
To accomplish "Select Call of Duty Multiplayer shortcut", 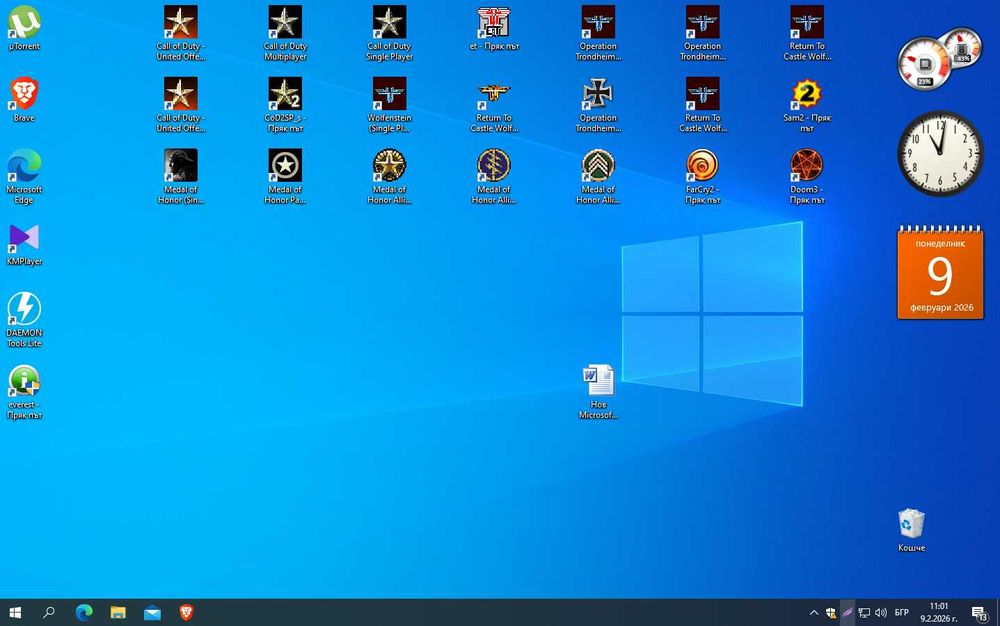I will 285,33.
